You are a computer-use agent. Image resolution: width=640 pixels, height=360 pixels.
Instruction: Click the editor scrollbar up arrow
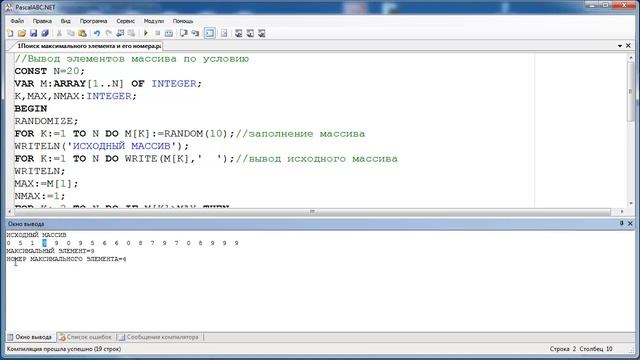631,58
